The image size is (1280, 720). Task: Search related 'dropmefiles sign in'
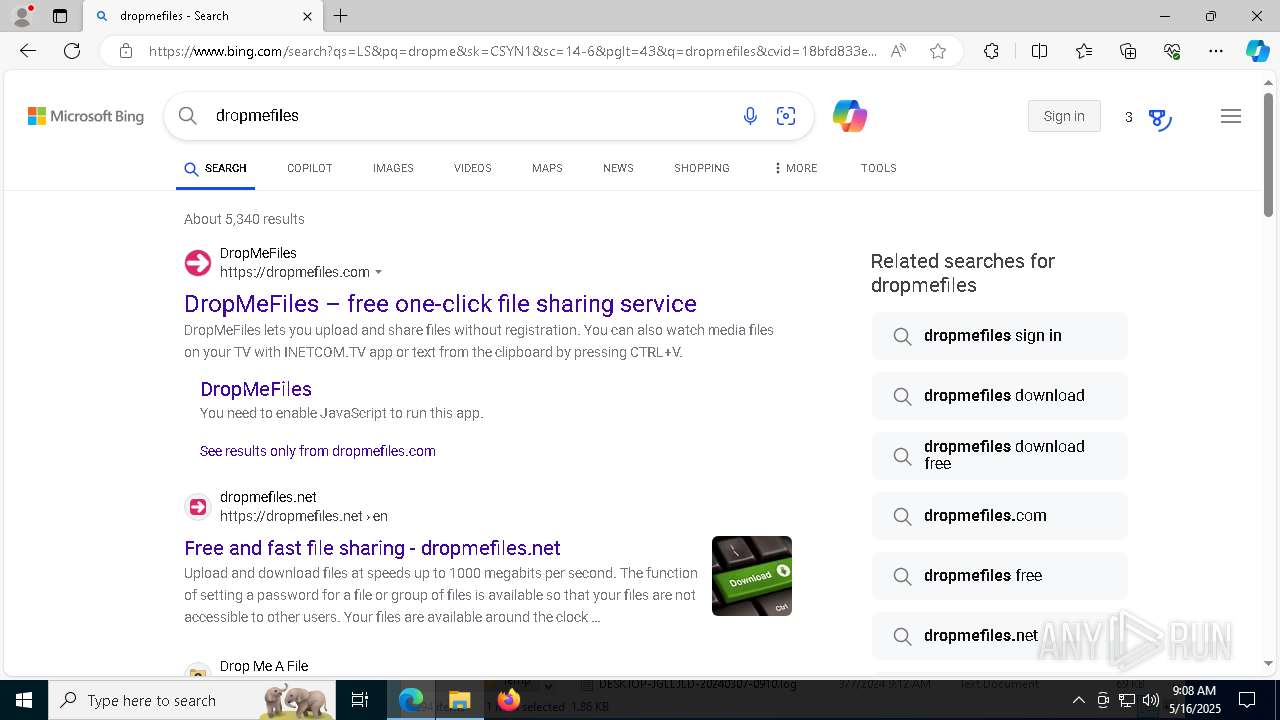pos(999,336)
